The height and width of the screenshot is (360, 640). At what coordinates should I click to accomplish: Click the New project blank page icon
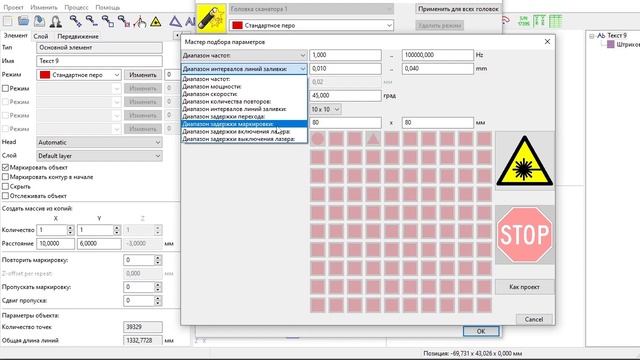pyautogui.click(x=7, y=21)
